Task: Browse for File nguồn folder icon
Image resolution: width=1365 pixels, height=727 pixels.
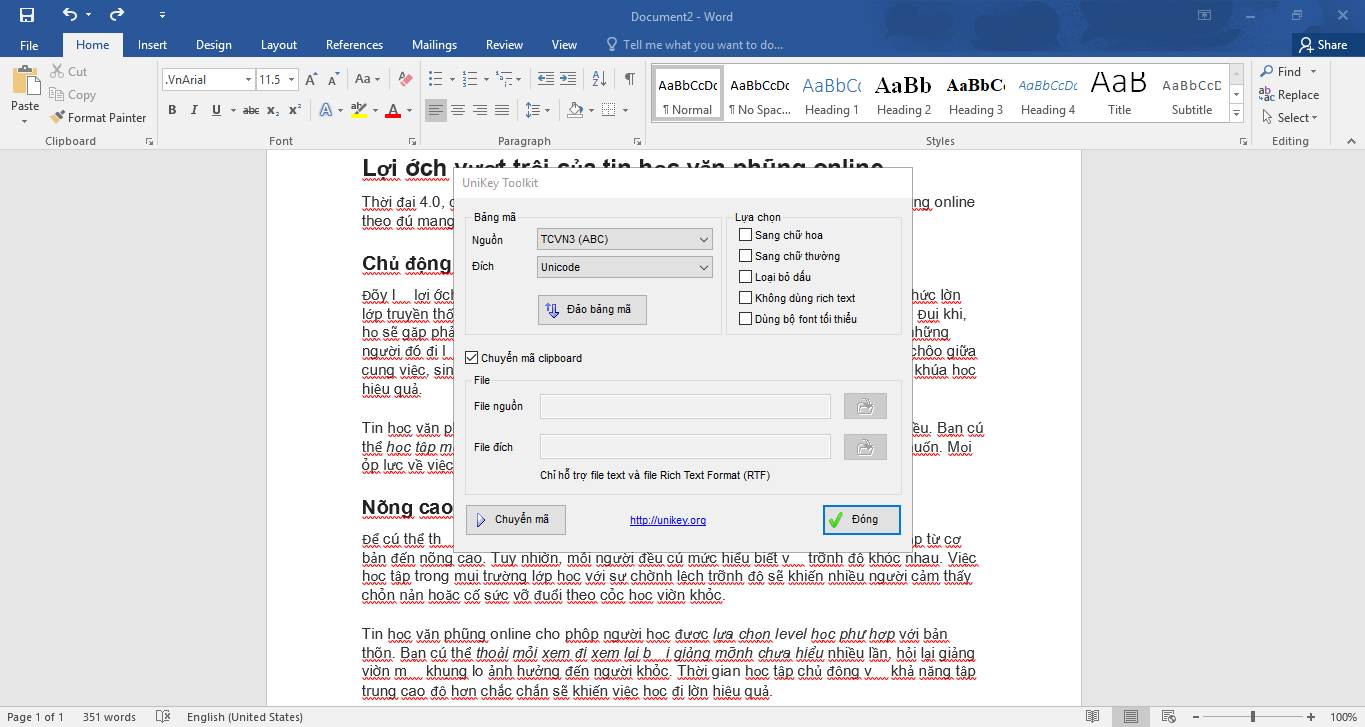Action: point(865,406)
